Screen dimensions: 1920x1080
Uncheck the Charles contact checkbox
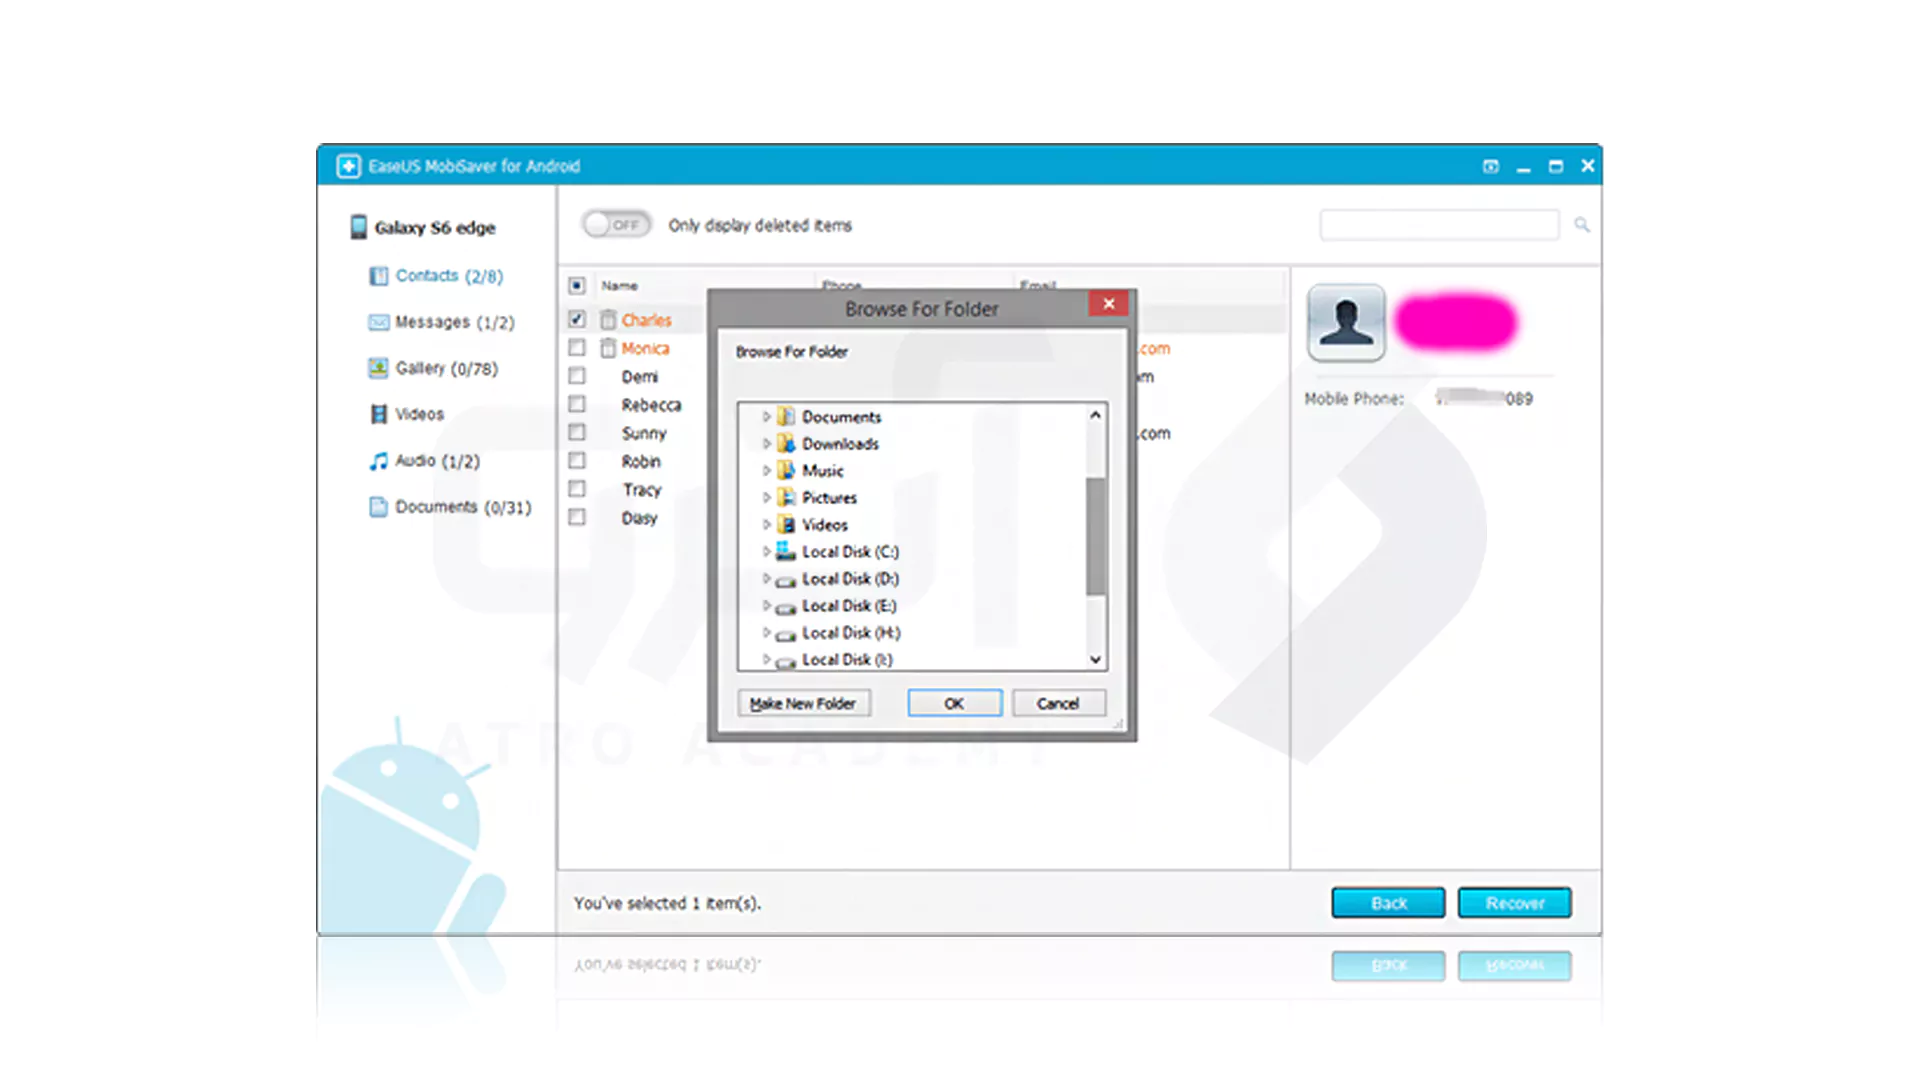pos(577,319)
